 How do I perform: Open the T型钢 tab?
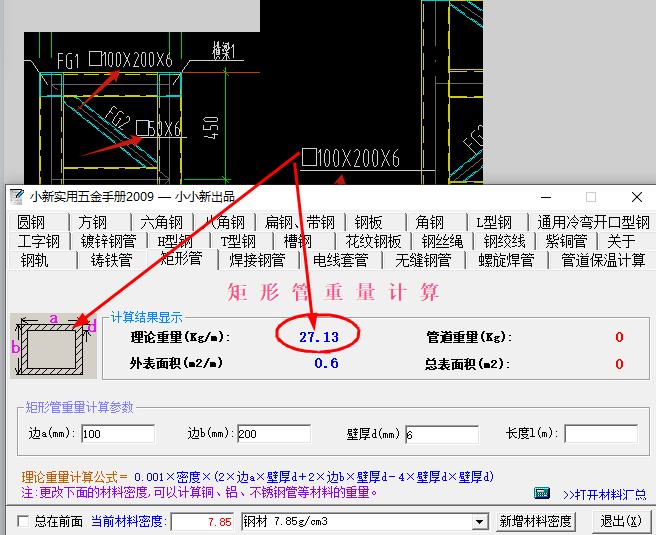[241, 241]
